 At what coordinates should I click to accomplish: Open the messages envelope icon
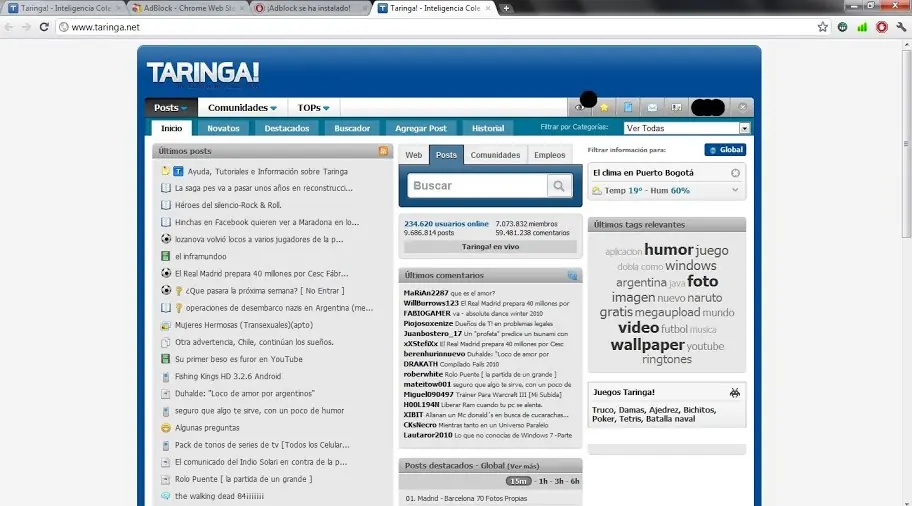tap(652, 108)
